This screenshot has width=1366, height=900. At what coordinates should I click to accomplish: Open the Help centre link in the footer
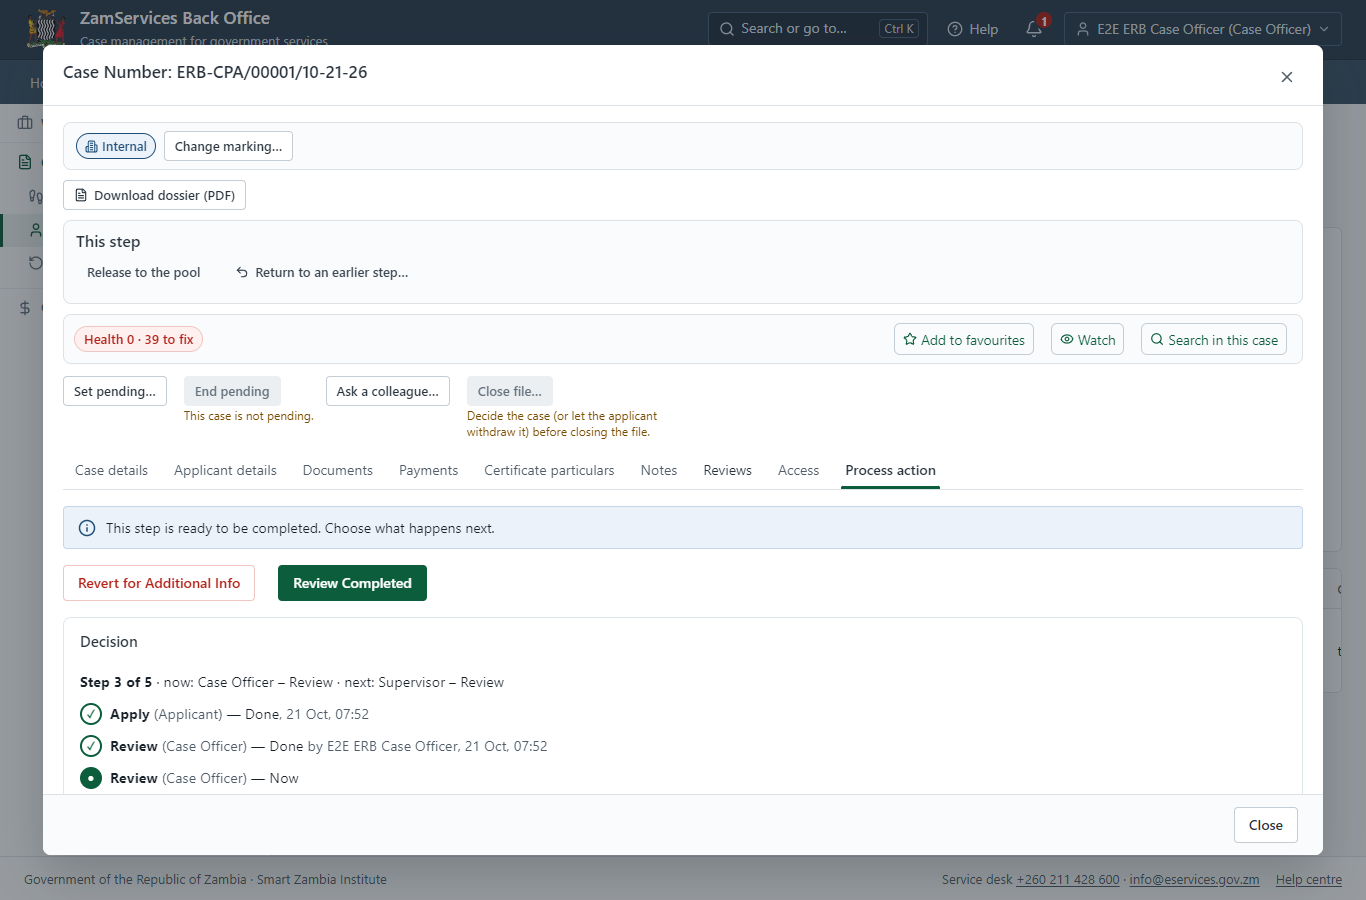(x=1309, y=880)
